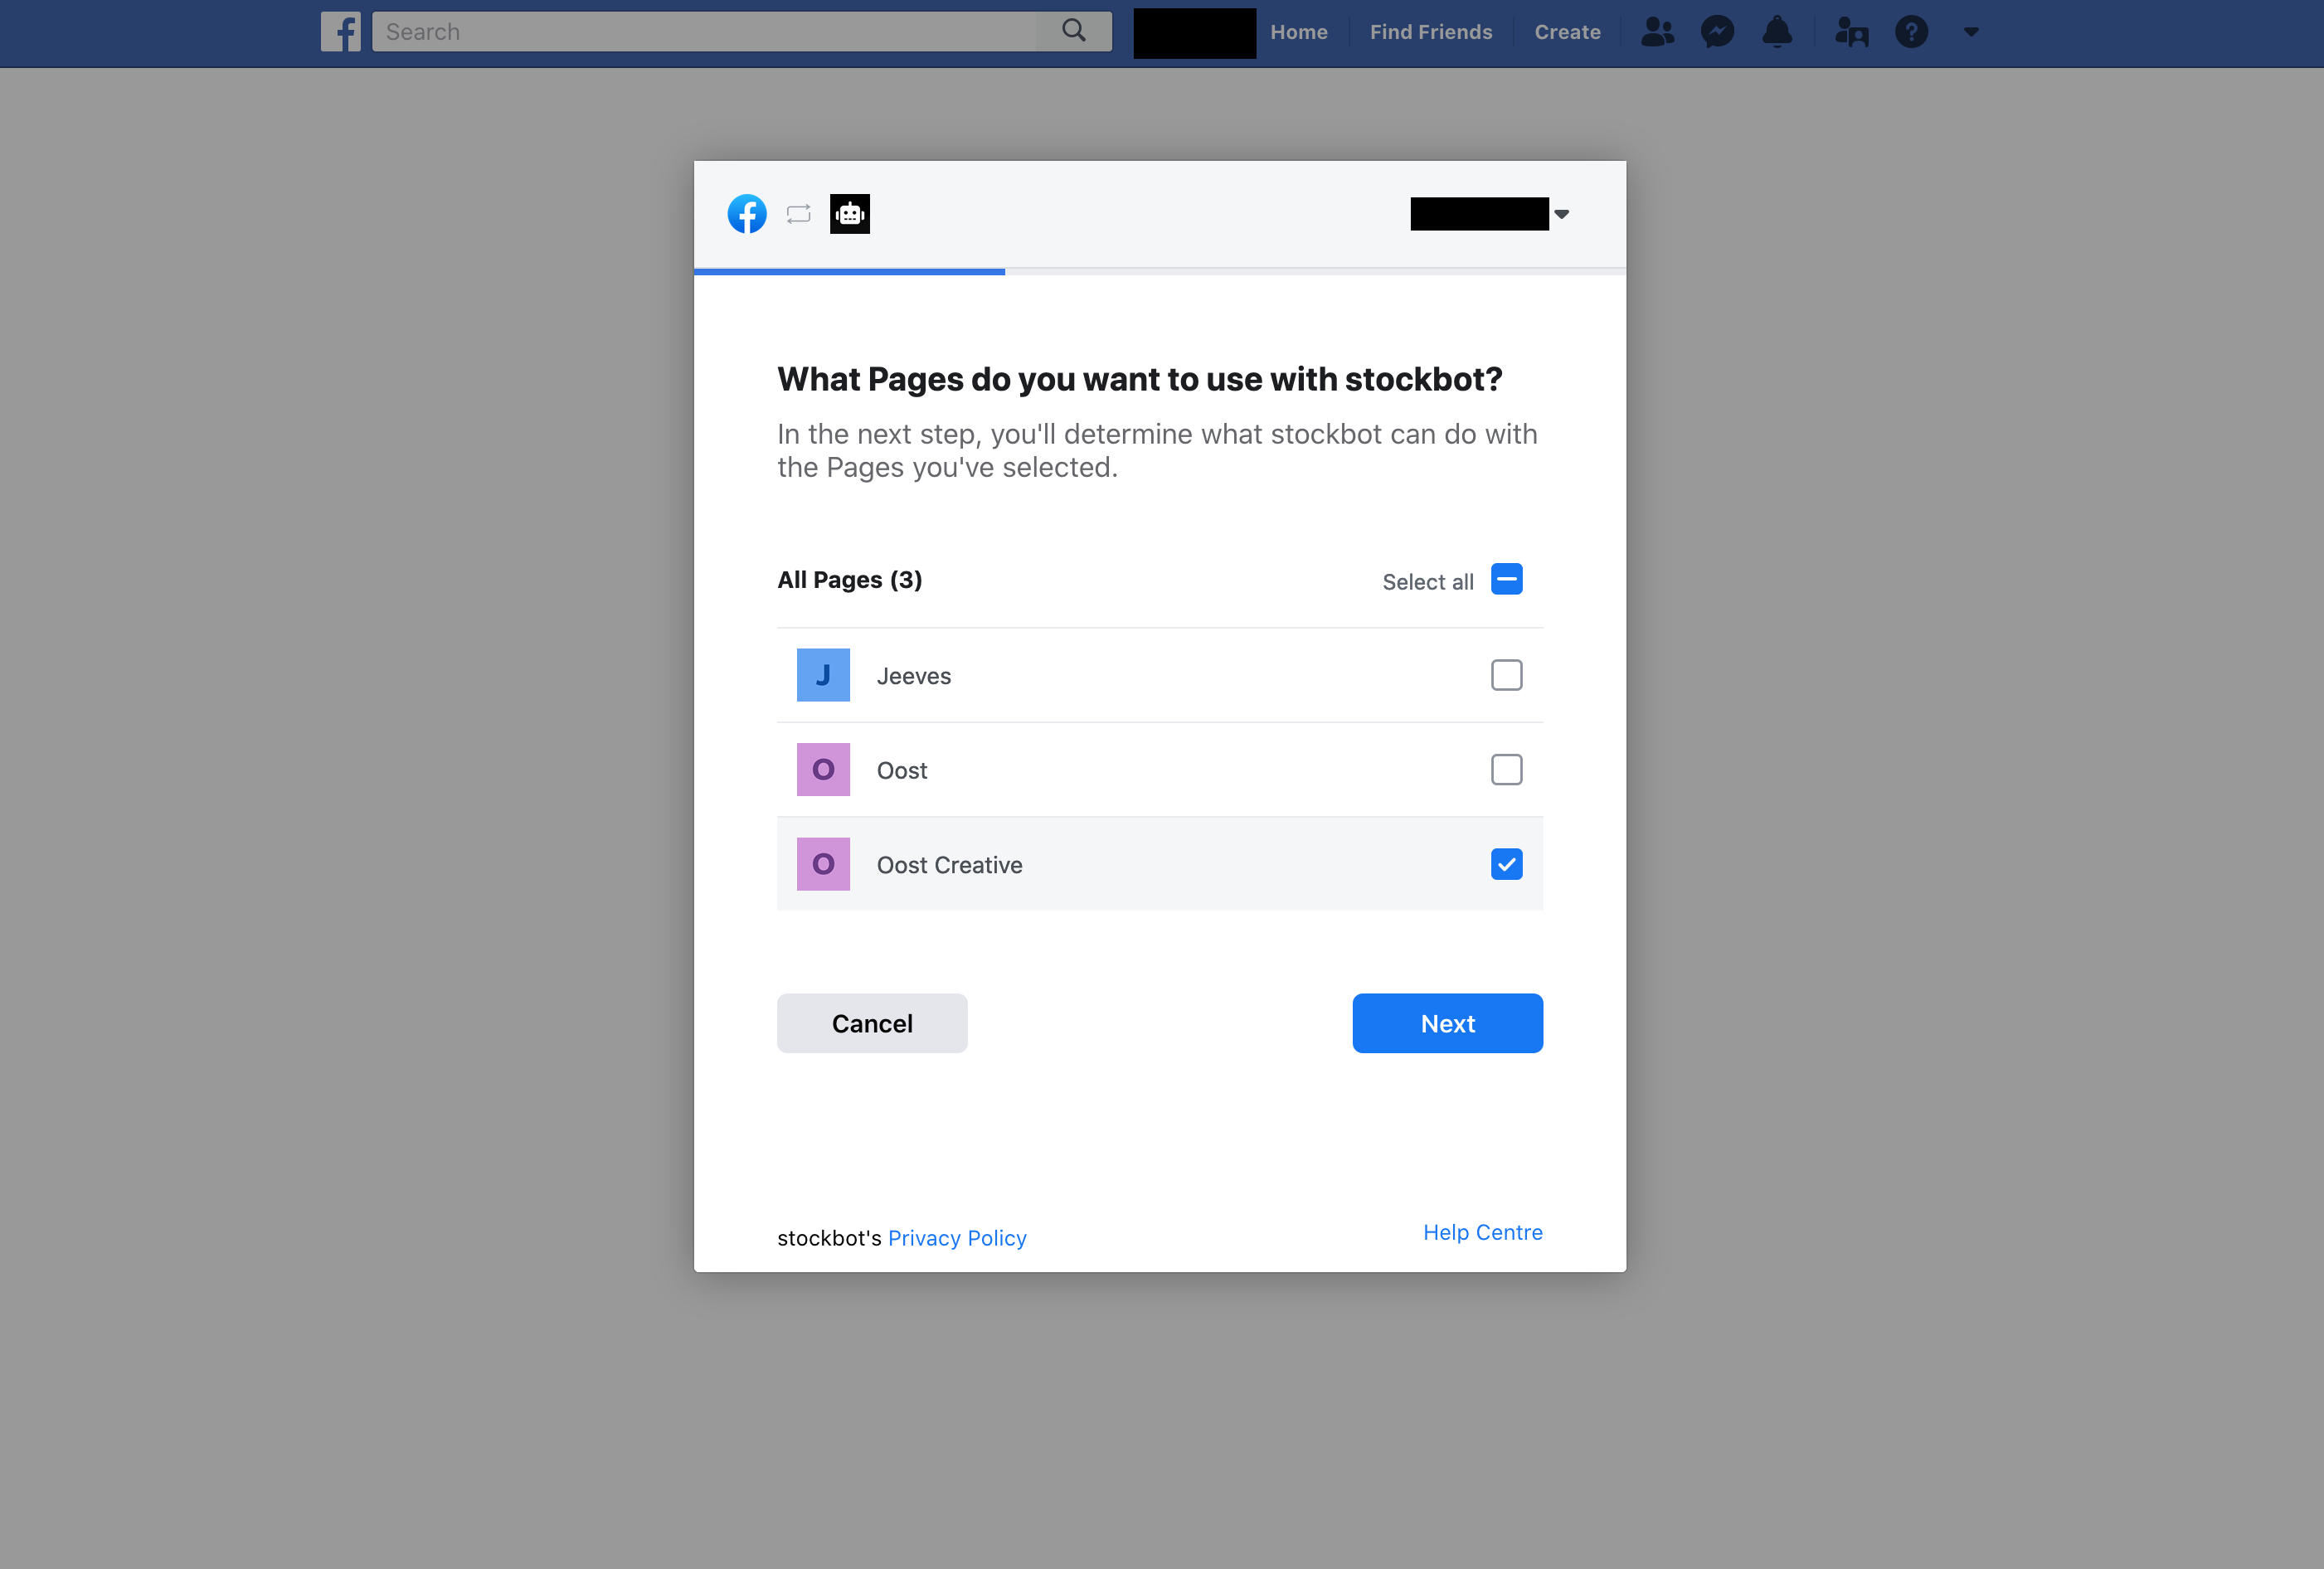Click the Oost Creative page name
Viewport: 2324px width, 1569px height.
pos(950,865)
